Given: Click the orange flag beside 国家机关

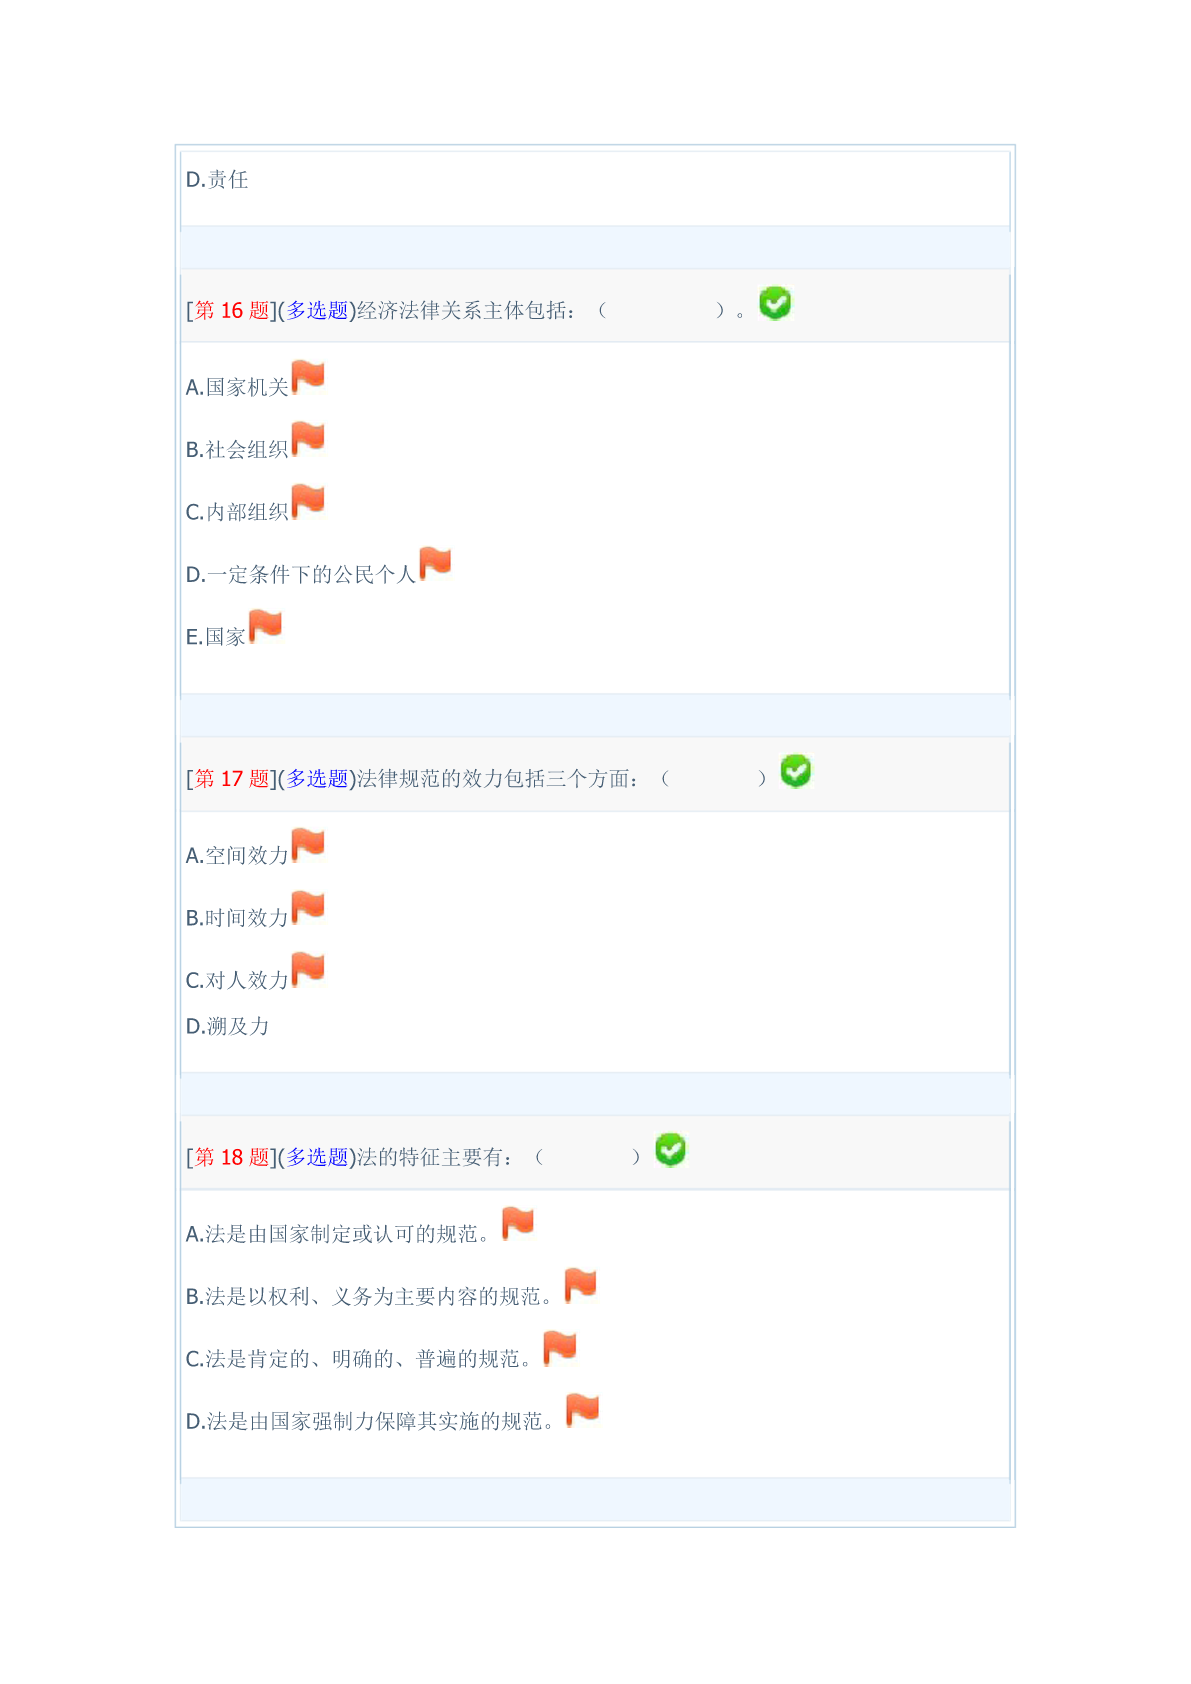Looking at the screenshot, I should (x=308, y=377).
